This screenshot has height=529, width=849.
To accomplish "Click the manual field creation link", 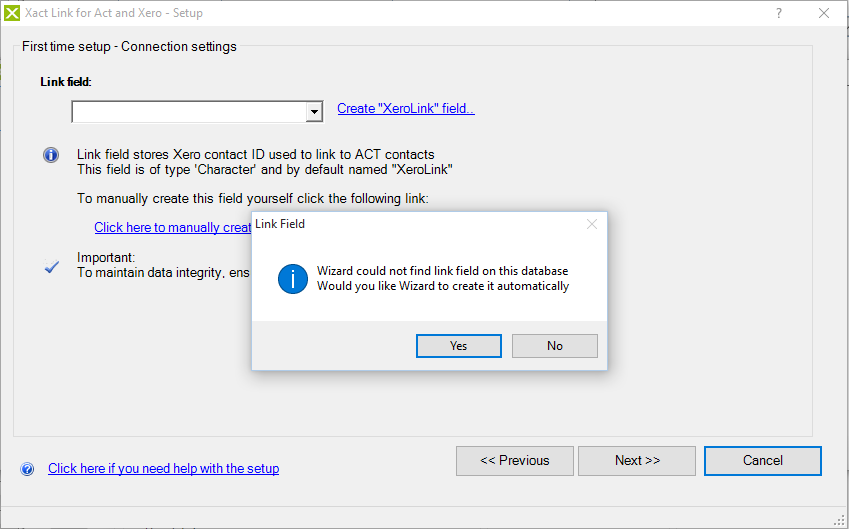I will click(x=173, y=227).
